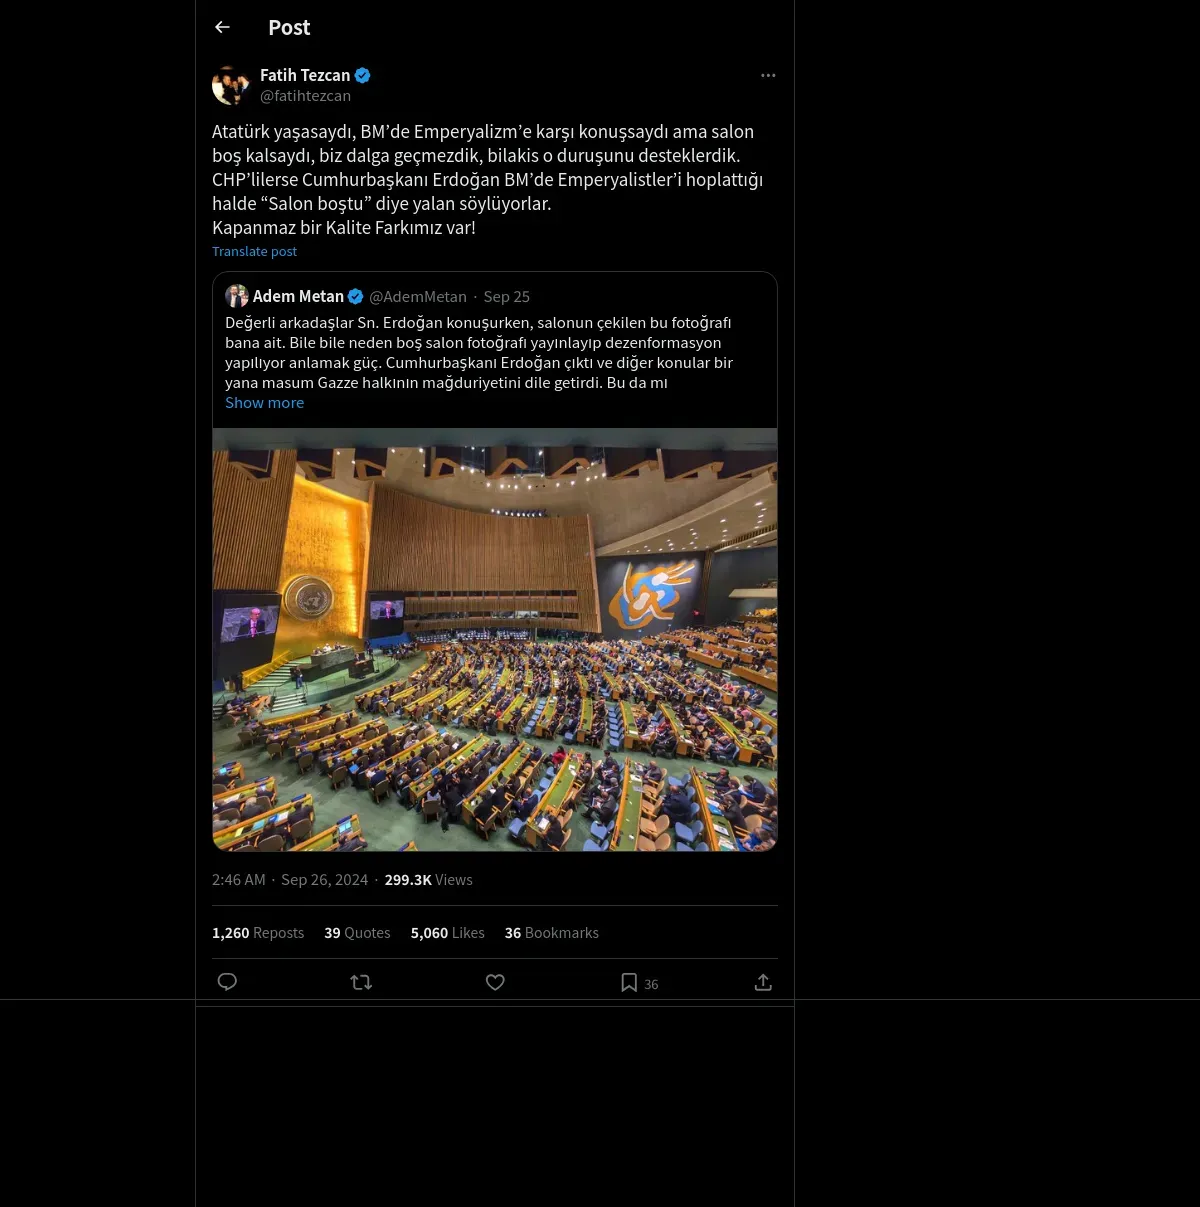Open the three-dot more options menu
The height and width of the screenshot is (1207, 1200).
[x=768, y=75]
